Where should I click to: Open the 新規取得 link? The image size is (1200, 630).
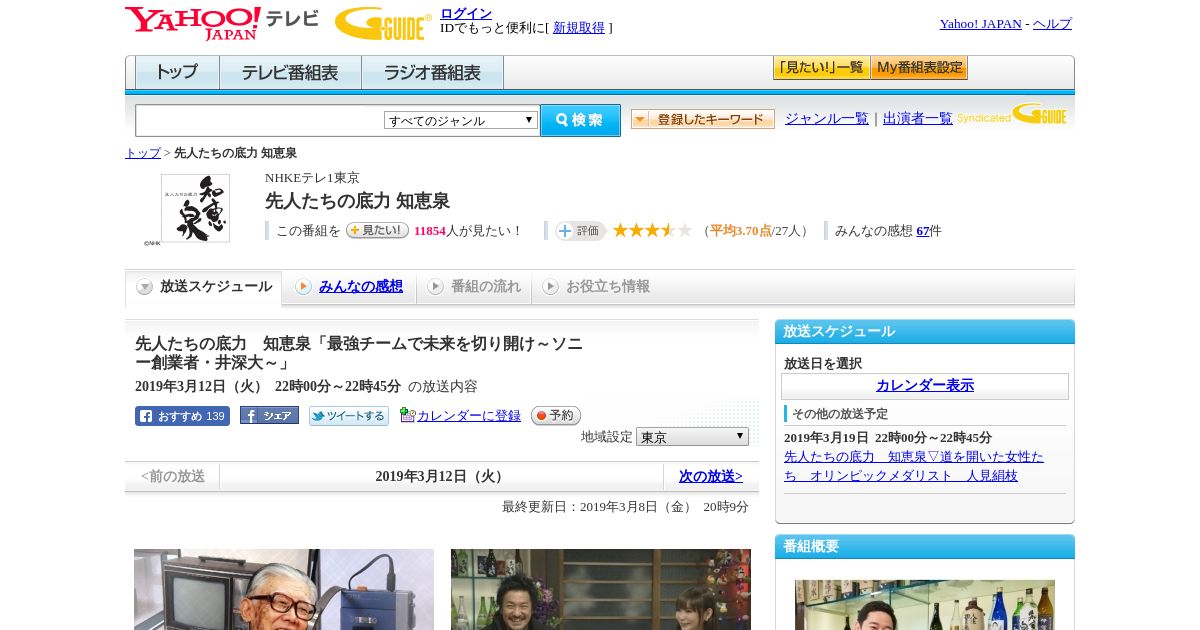[x=579, y=28]
